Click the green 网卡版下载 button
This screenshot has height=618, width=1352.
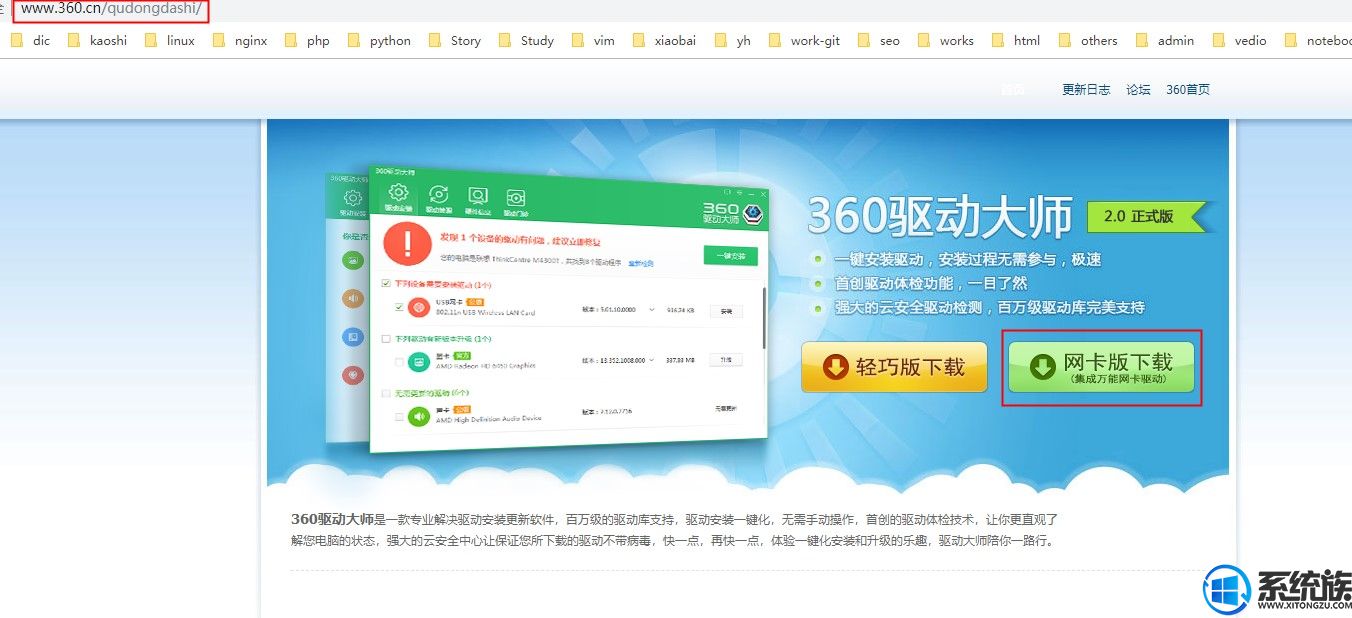[1102, 367]
